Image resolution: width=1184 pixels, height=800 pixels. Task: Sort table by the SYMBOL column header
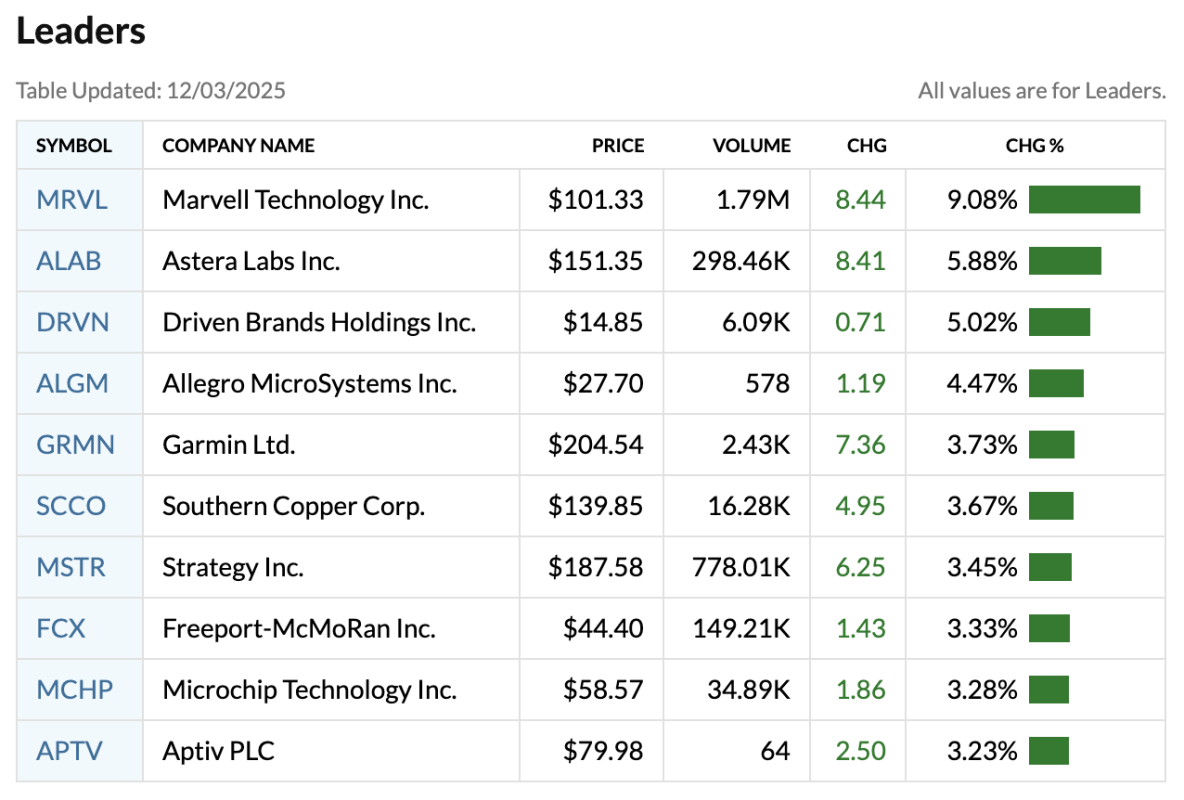[x=74, y=146]
